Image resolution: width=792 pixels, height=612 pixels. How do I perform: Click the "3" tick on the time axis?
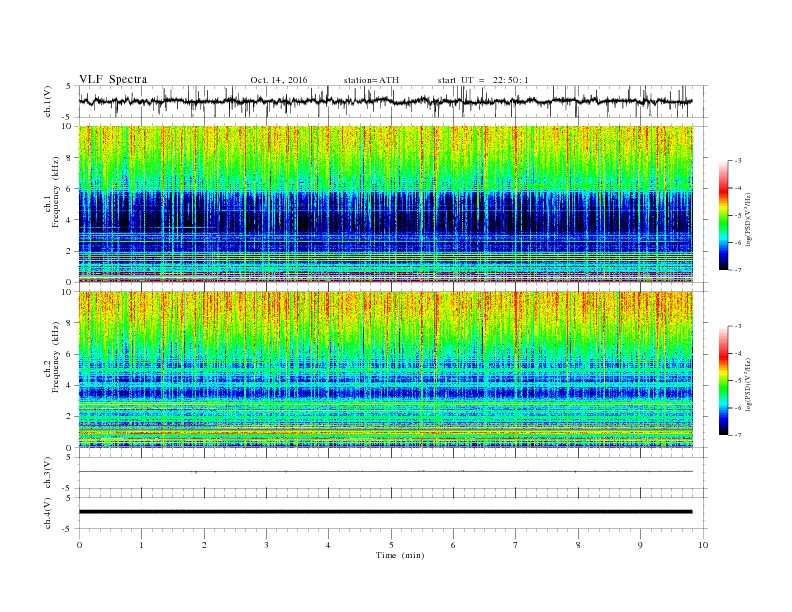point(266,545)
